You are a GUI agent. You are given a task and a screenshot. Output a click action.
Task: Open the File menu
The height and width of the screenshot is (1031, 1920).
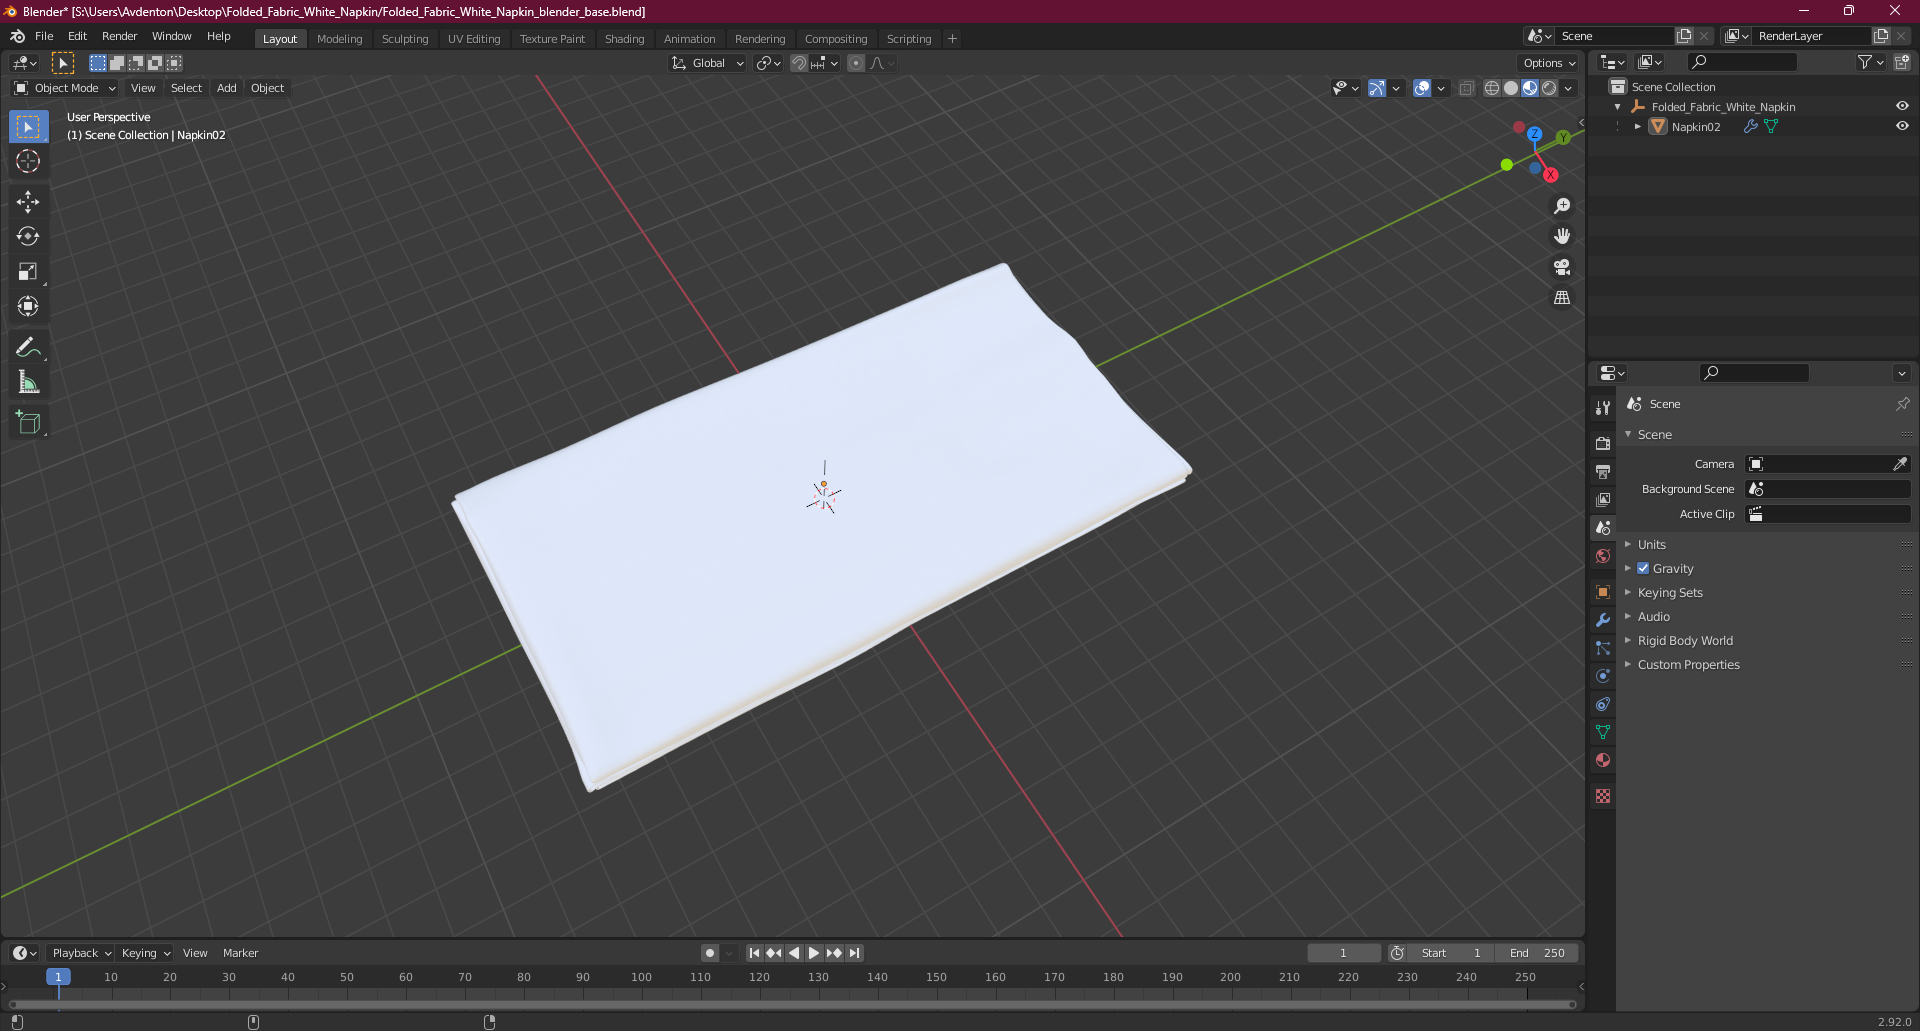coord(44,36)
